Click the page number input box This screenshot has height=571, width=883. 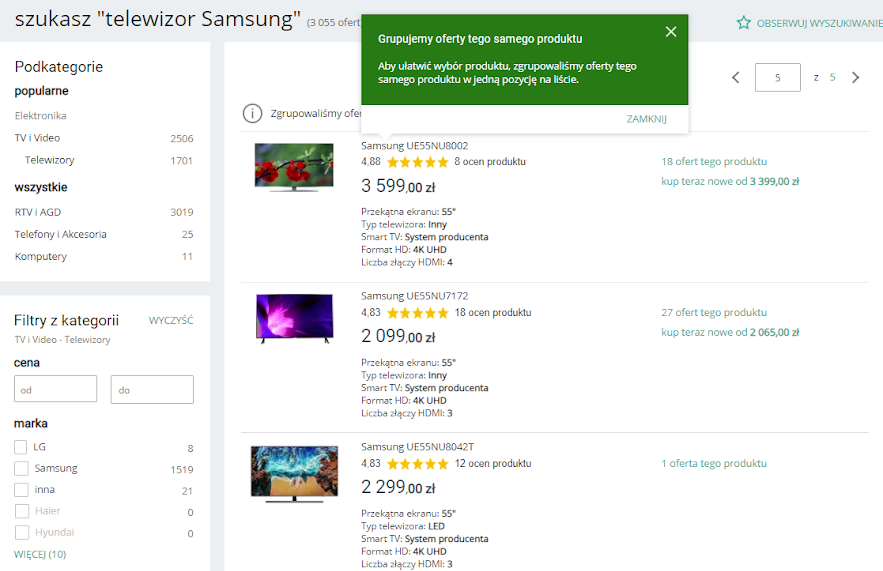777,78
